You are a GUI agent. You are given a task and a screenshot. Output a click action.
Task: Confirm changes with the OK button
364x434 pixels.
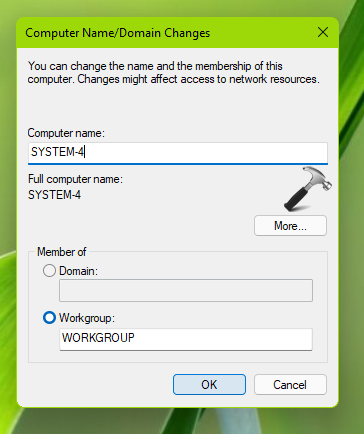point(209,384)
